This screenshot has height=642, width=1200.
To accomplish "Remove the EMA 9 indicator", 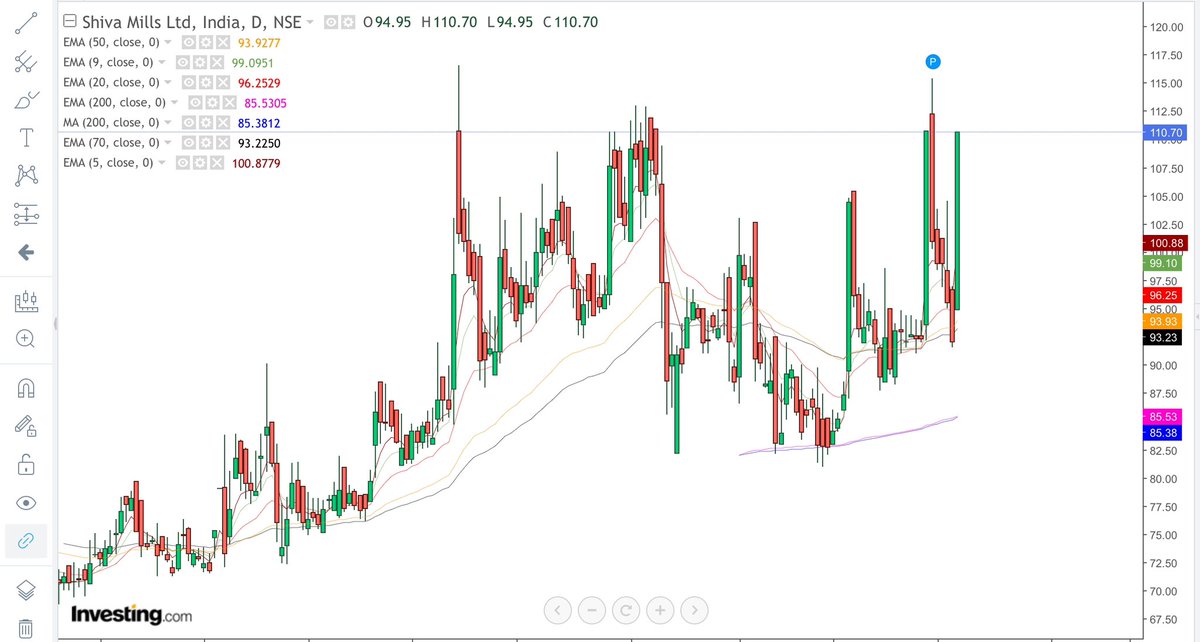I will pos(216,62).
